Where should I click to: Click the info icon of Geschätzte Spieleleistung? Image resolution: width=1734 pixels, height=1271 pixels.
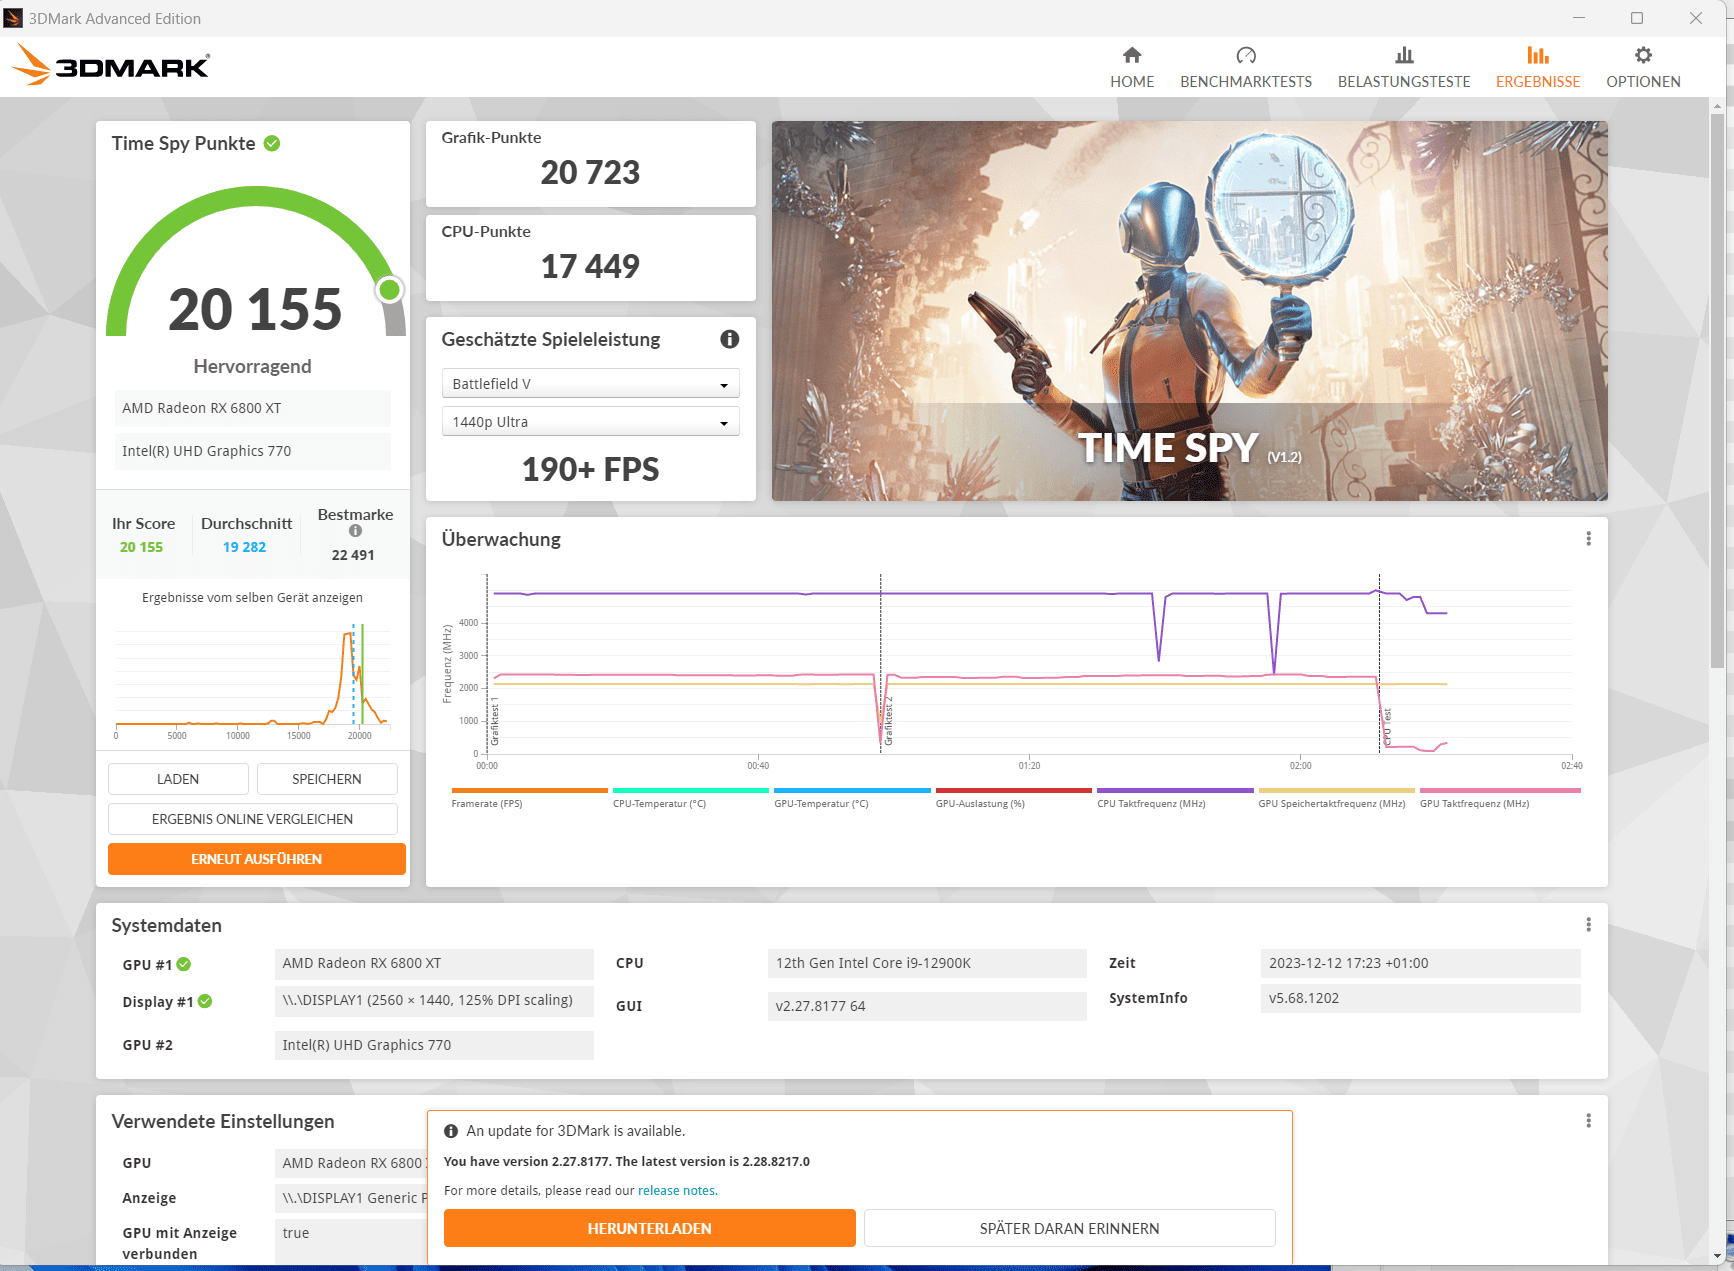pos(730,339)
